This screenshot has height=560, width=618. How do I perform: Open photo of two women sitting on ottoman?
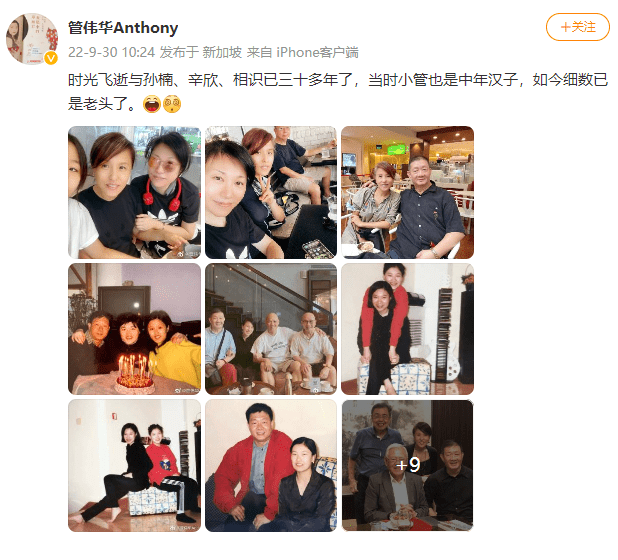click(x=134, y=465)
